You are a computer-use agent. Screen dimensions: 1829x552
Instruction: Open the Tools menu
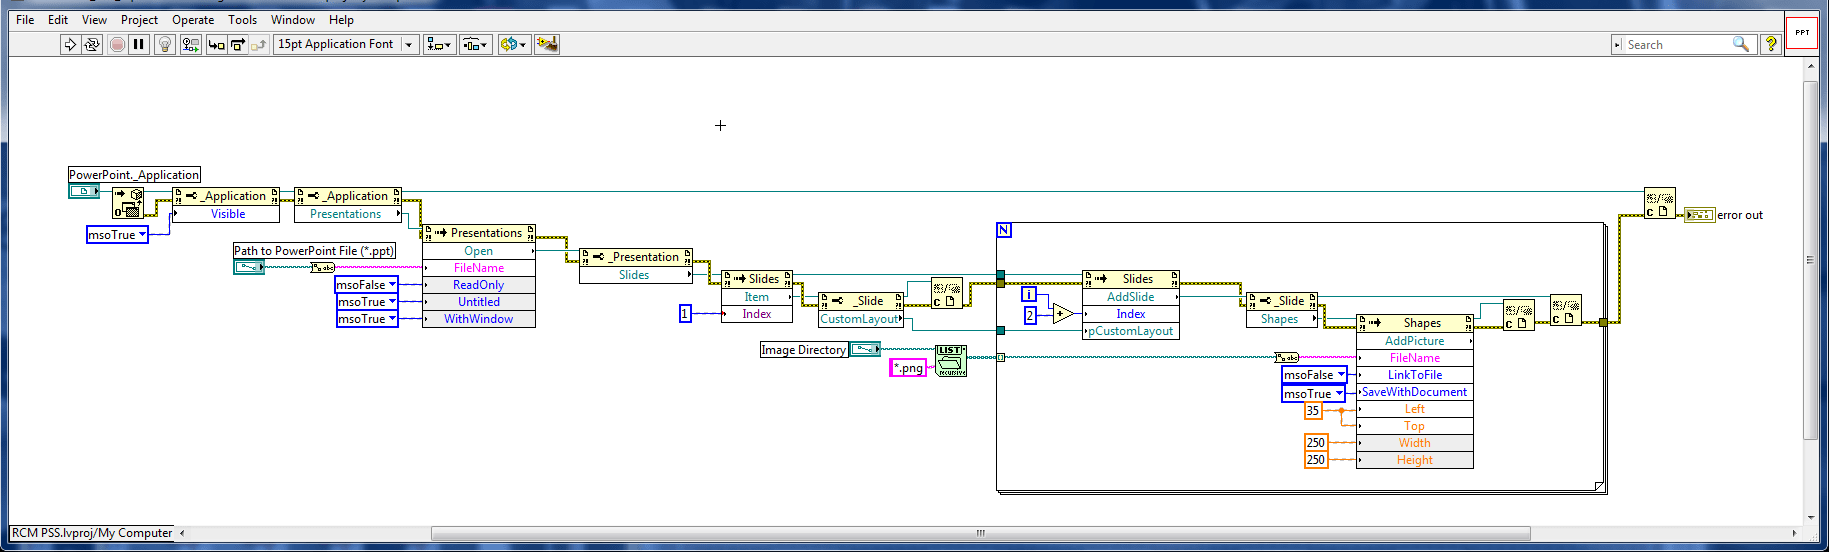(x=242, y=20)
